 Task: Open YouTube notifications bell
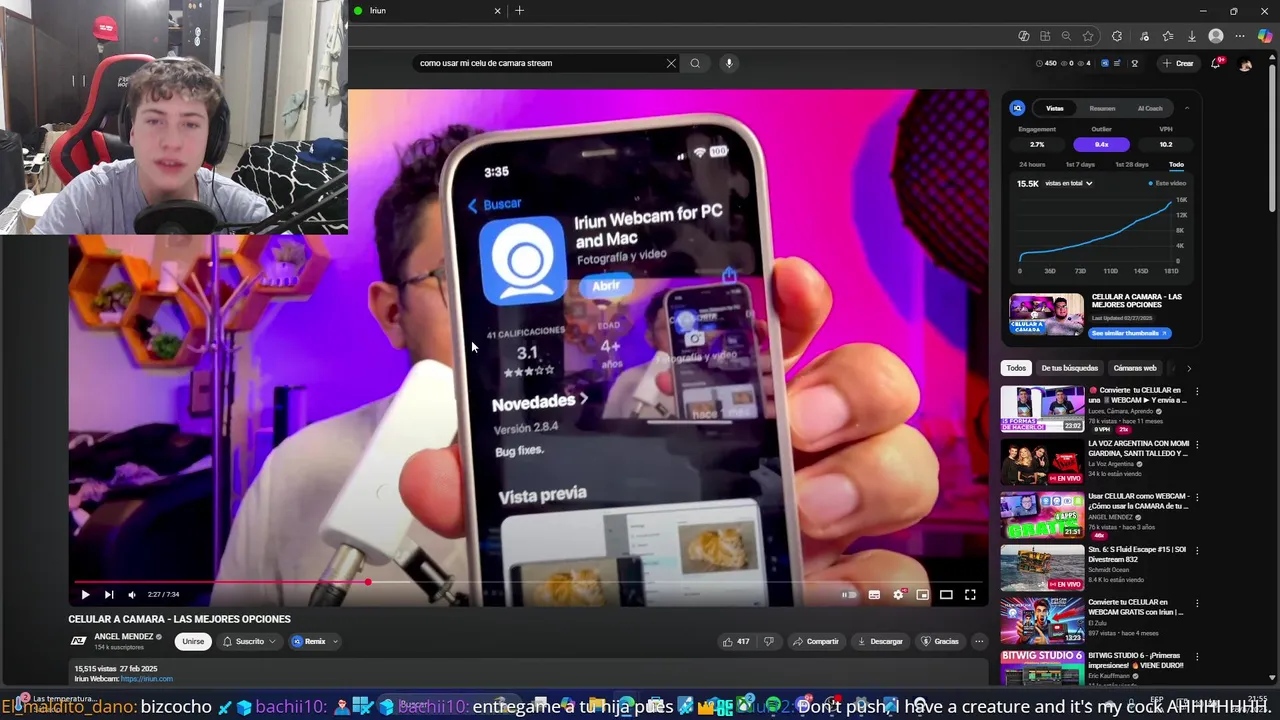[1216, 63]
